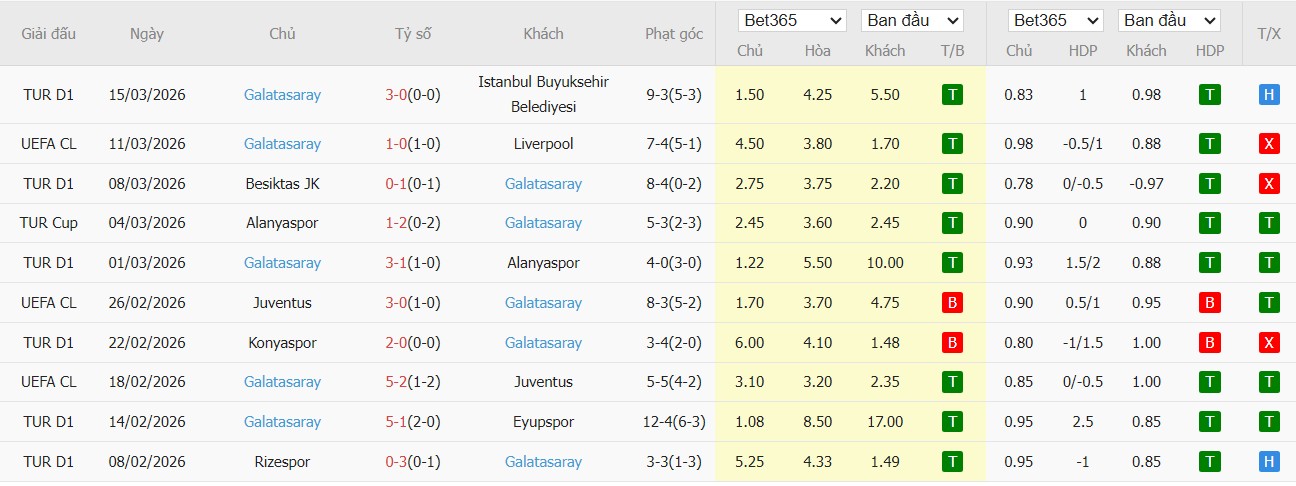1296x486 pixels.
Task: Click the Phạt góc column header
Action: (674, 34)
